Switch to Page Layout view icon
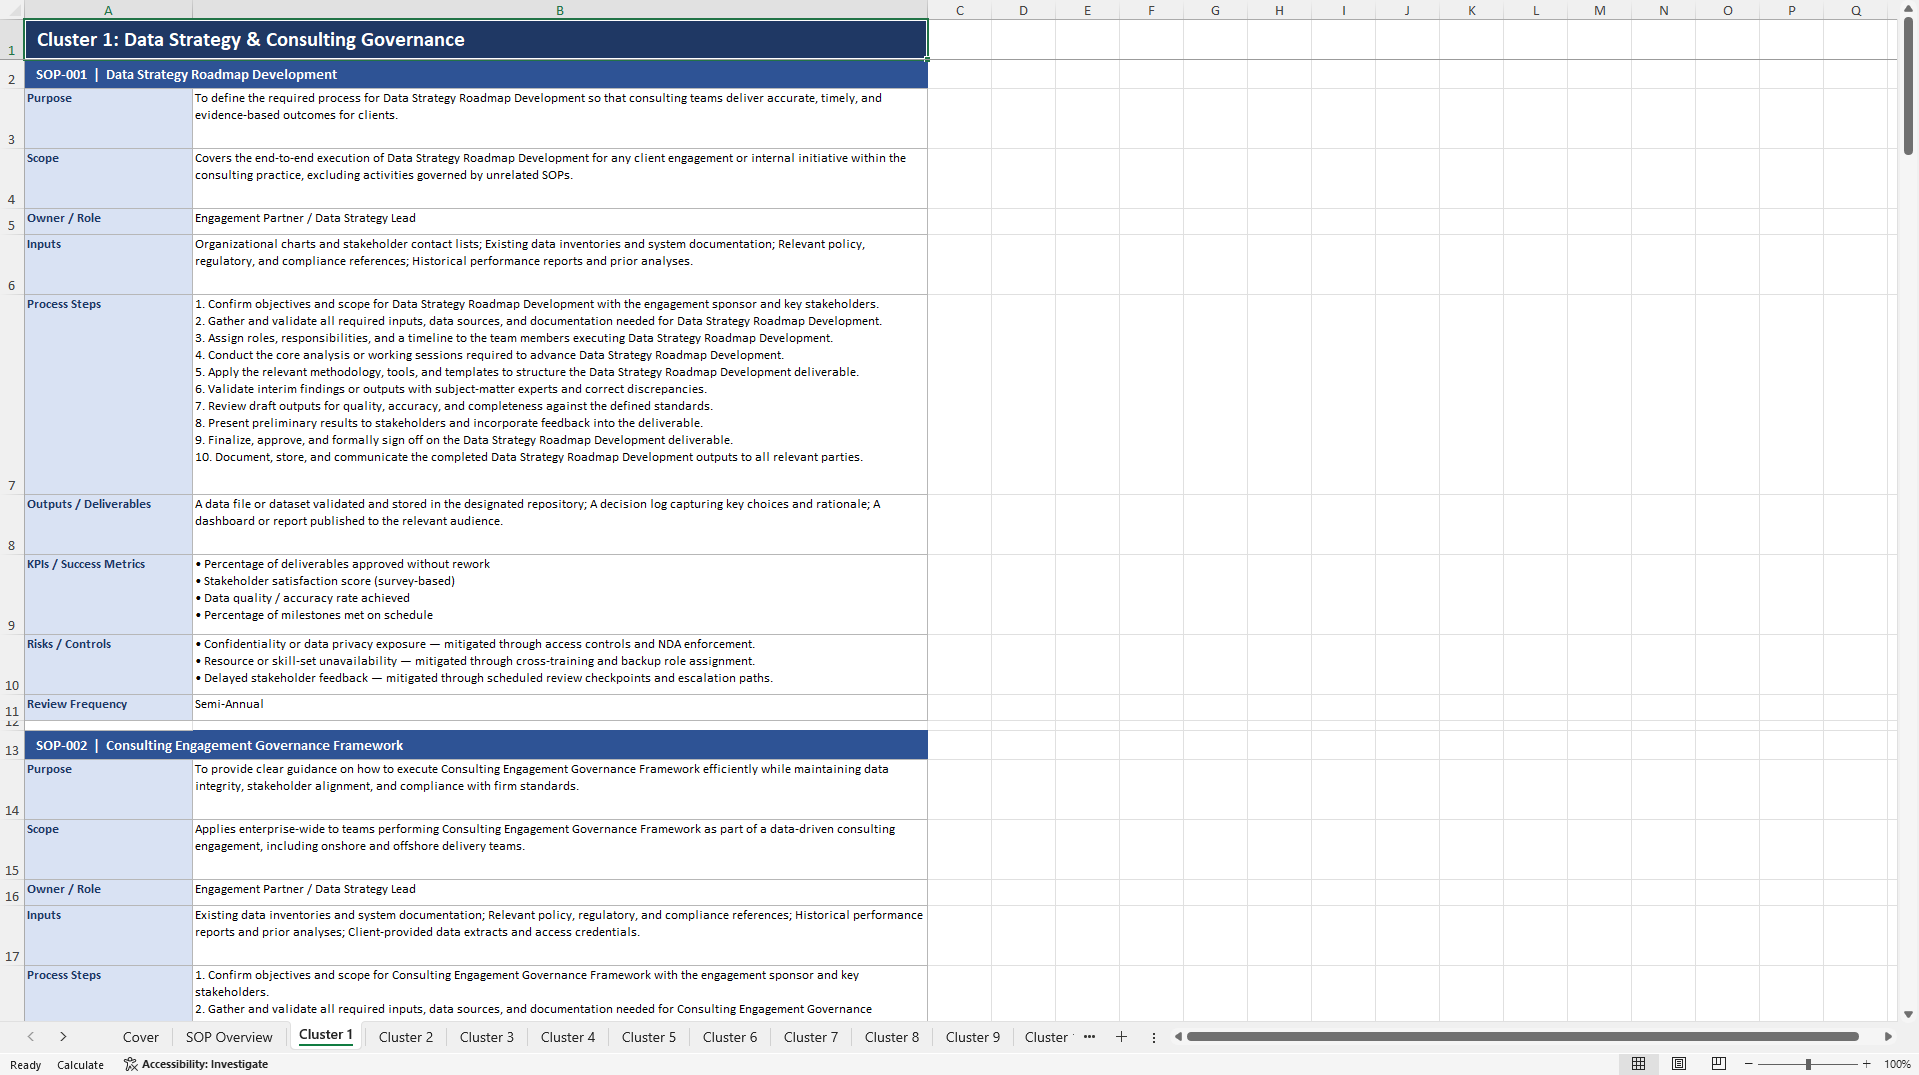The height and width of the screenshot is (1075, 1919). tap(1679, 1064)
